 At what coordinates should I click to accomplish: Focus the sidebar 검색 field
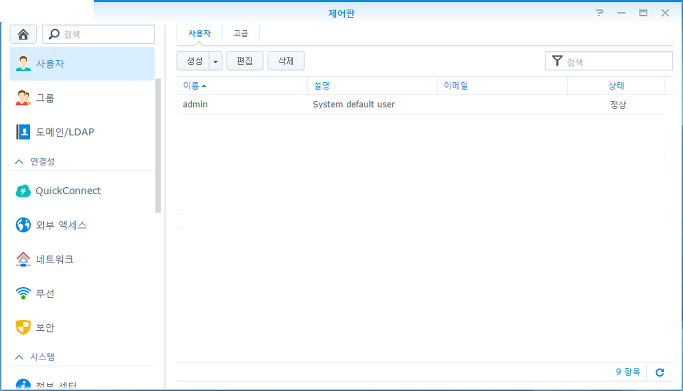click(x=98, y=34)
